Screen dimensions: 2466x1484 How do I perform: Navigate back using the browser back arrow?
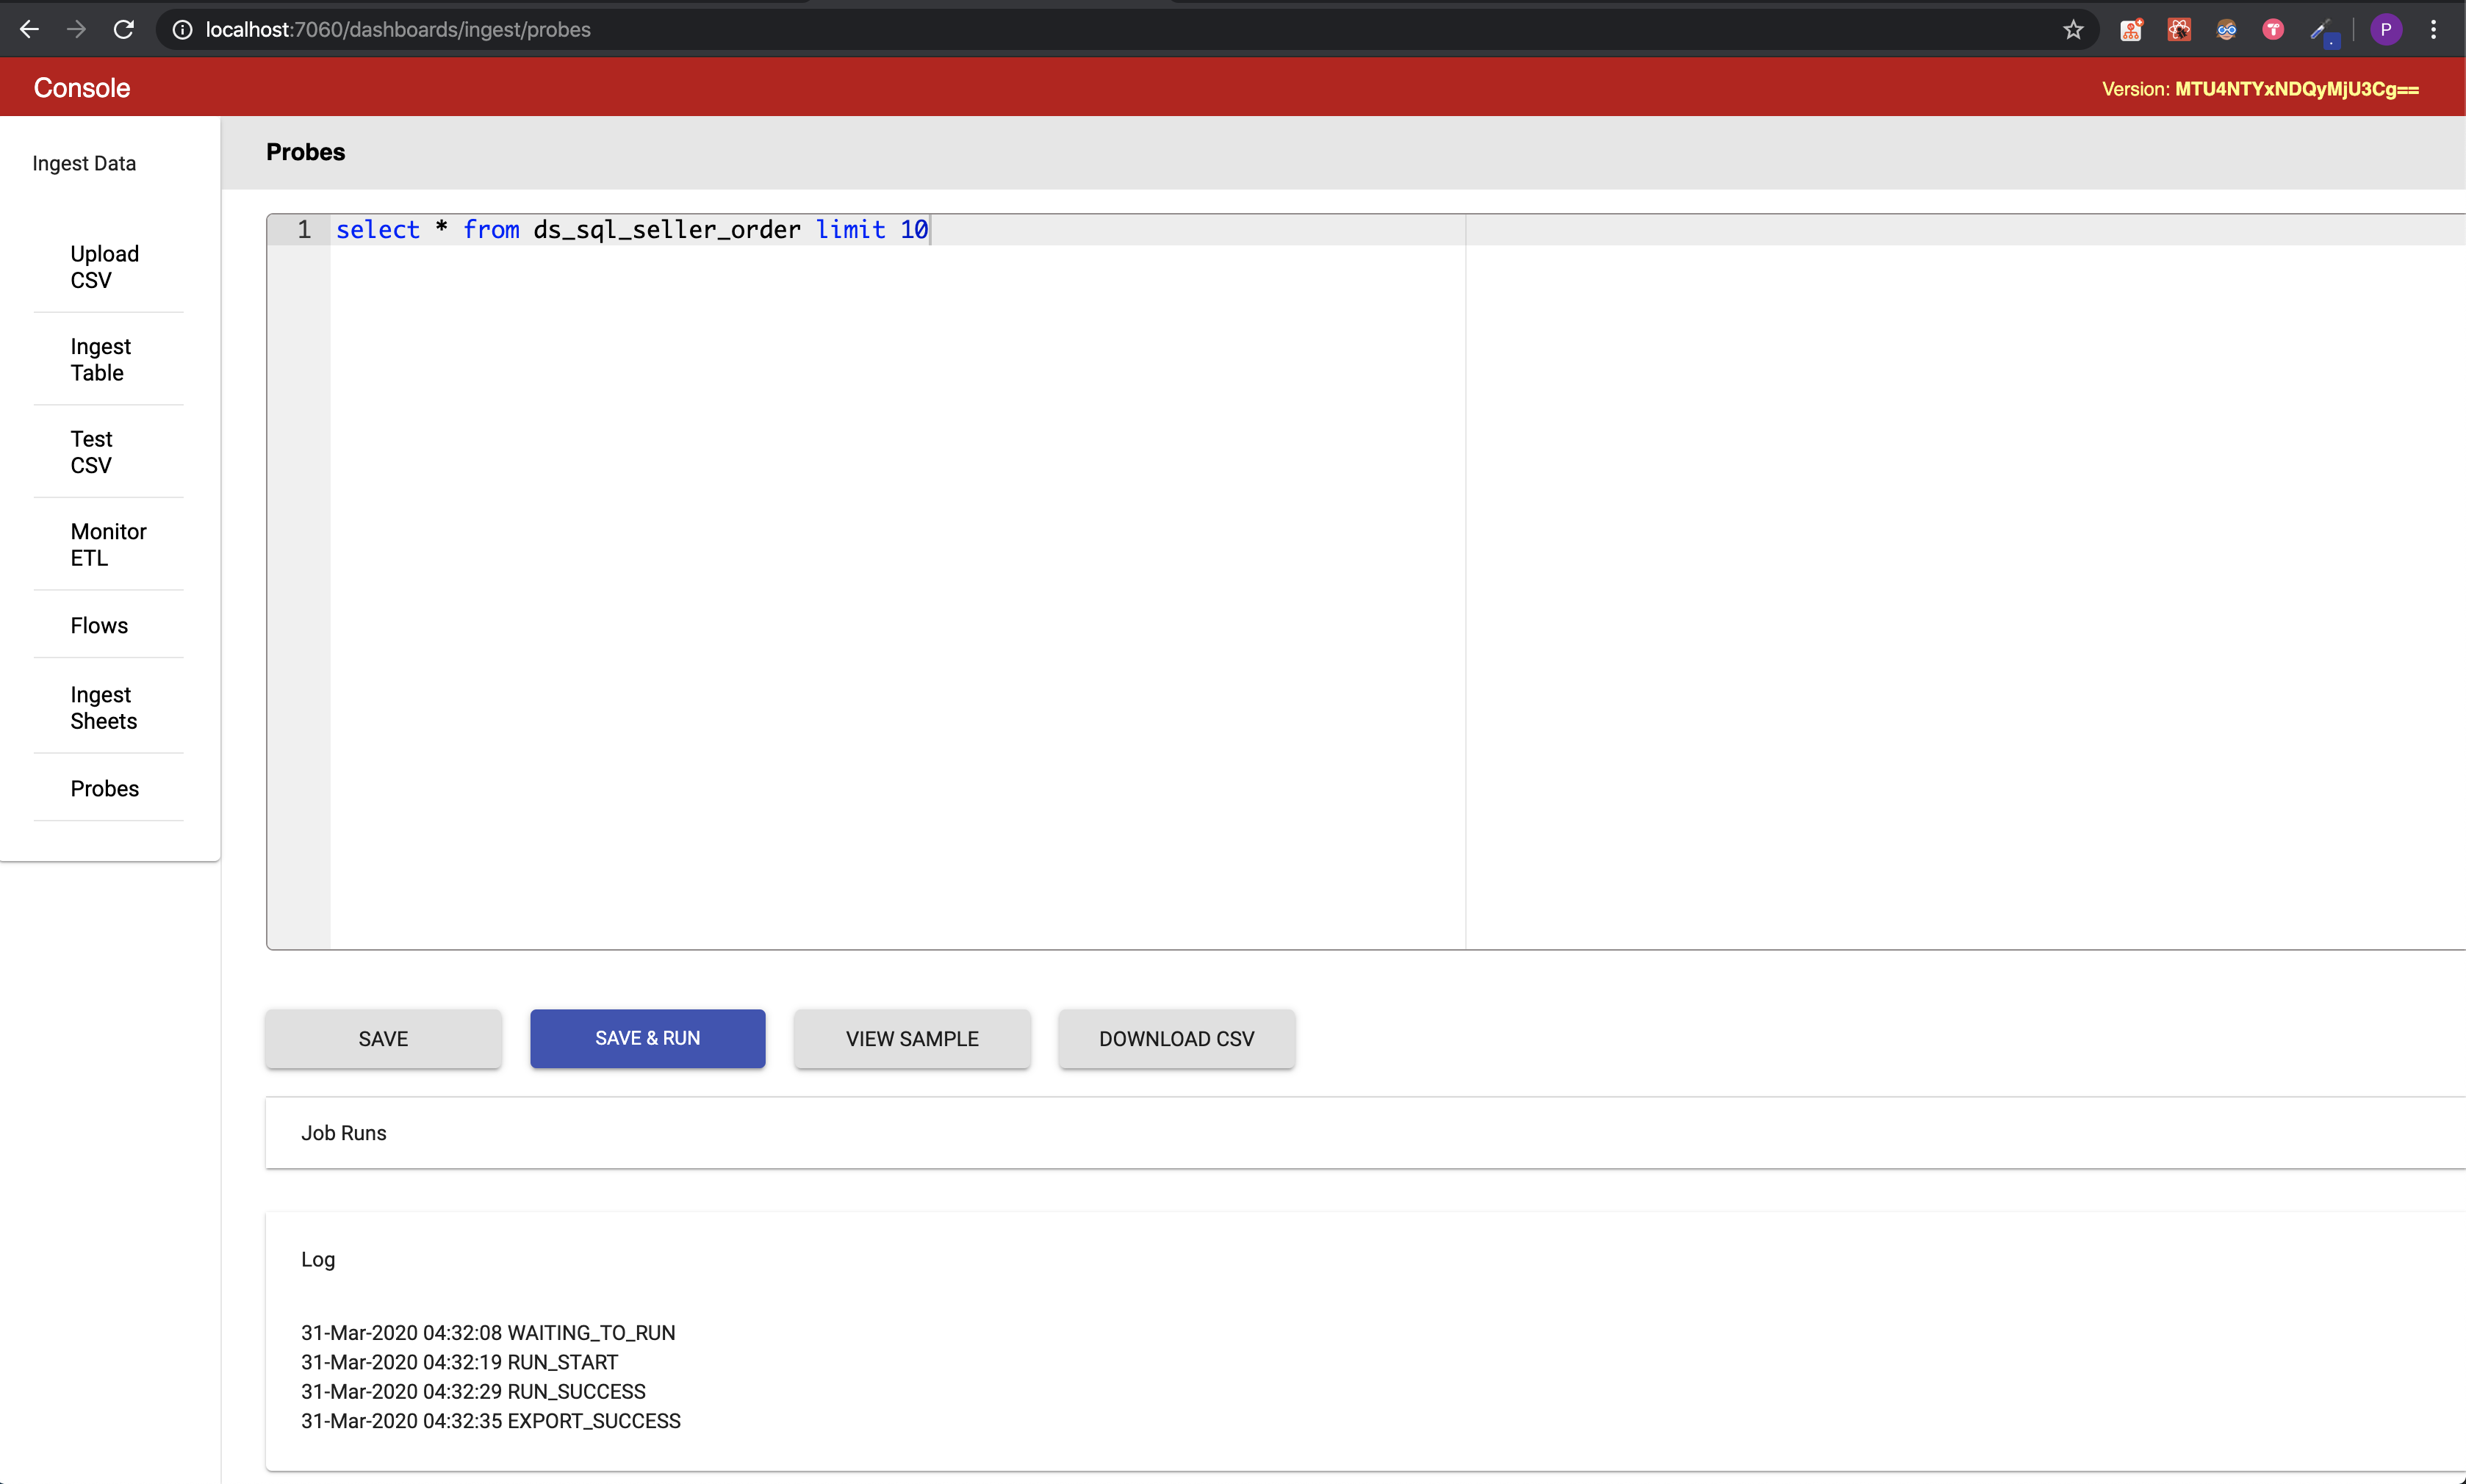[29, 29]
